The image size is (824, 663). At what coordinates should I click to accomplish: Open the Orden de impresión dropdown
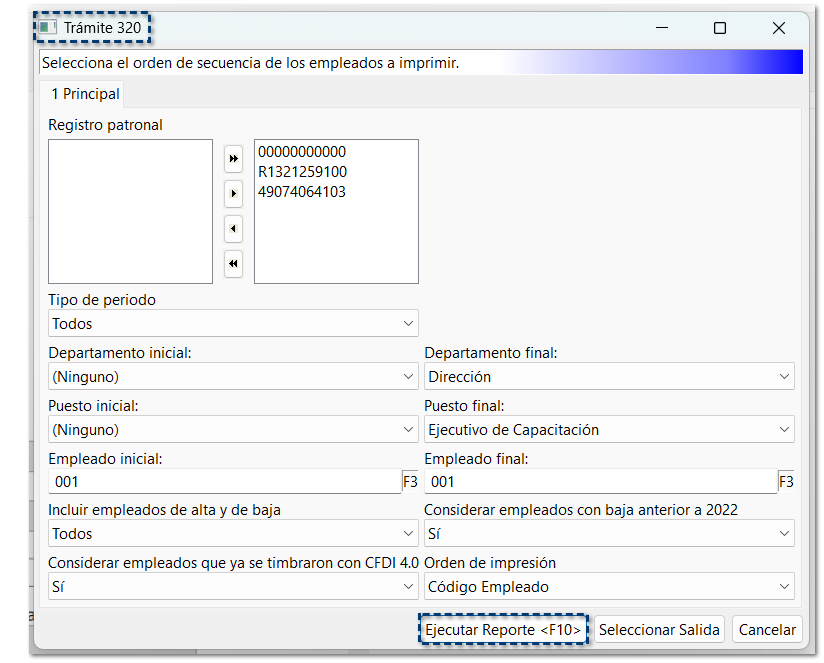point(609,586)
